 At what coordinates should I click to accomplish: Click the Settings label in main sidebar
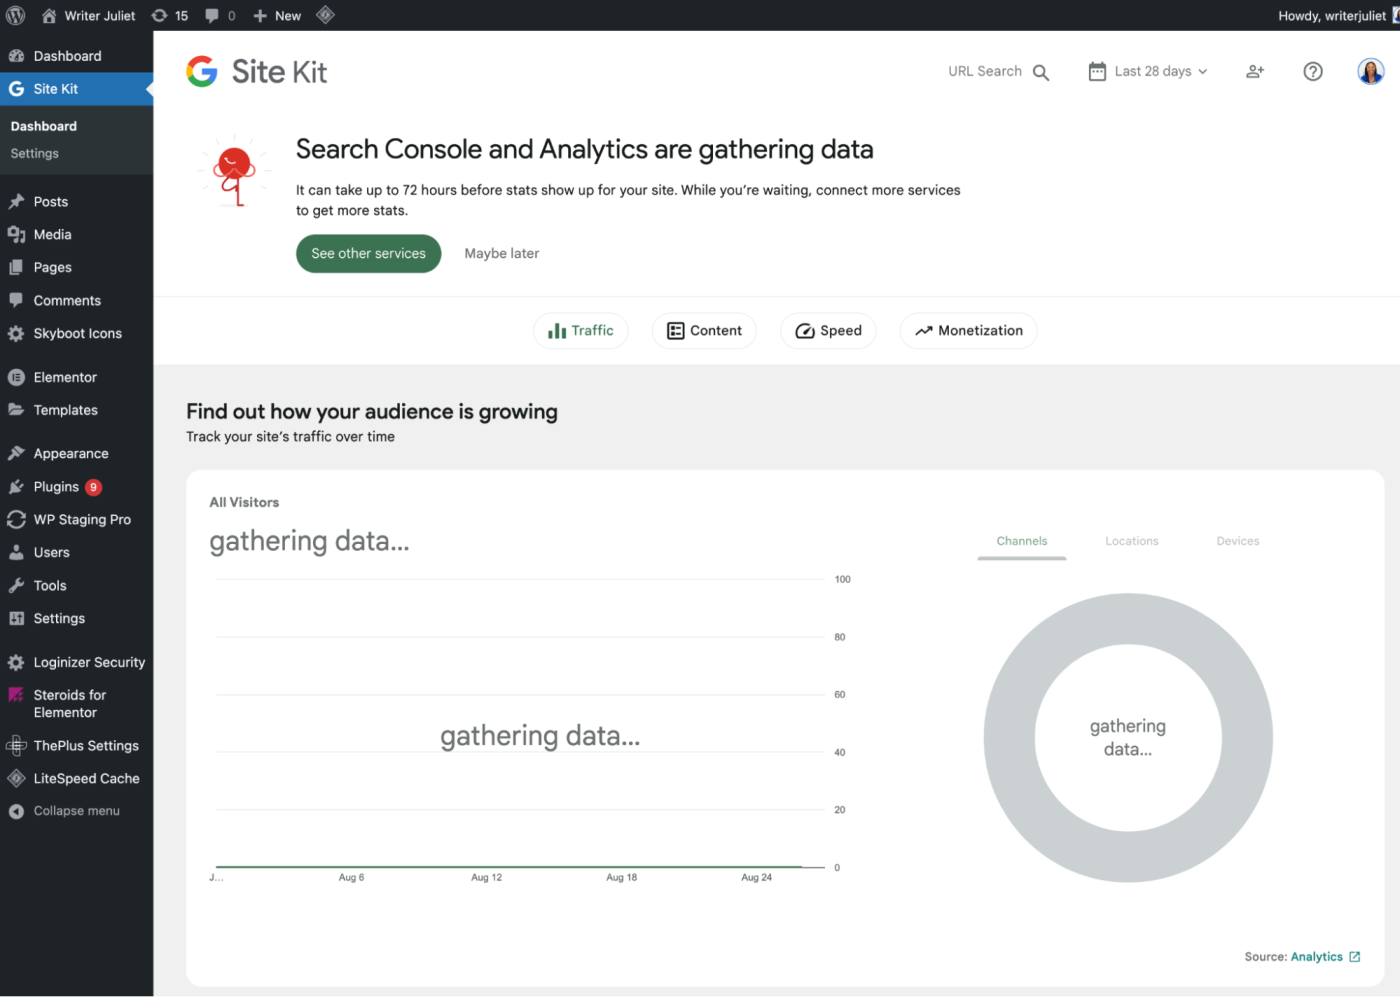pos(59,618)
